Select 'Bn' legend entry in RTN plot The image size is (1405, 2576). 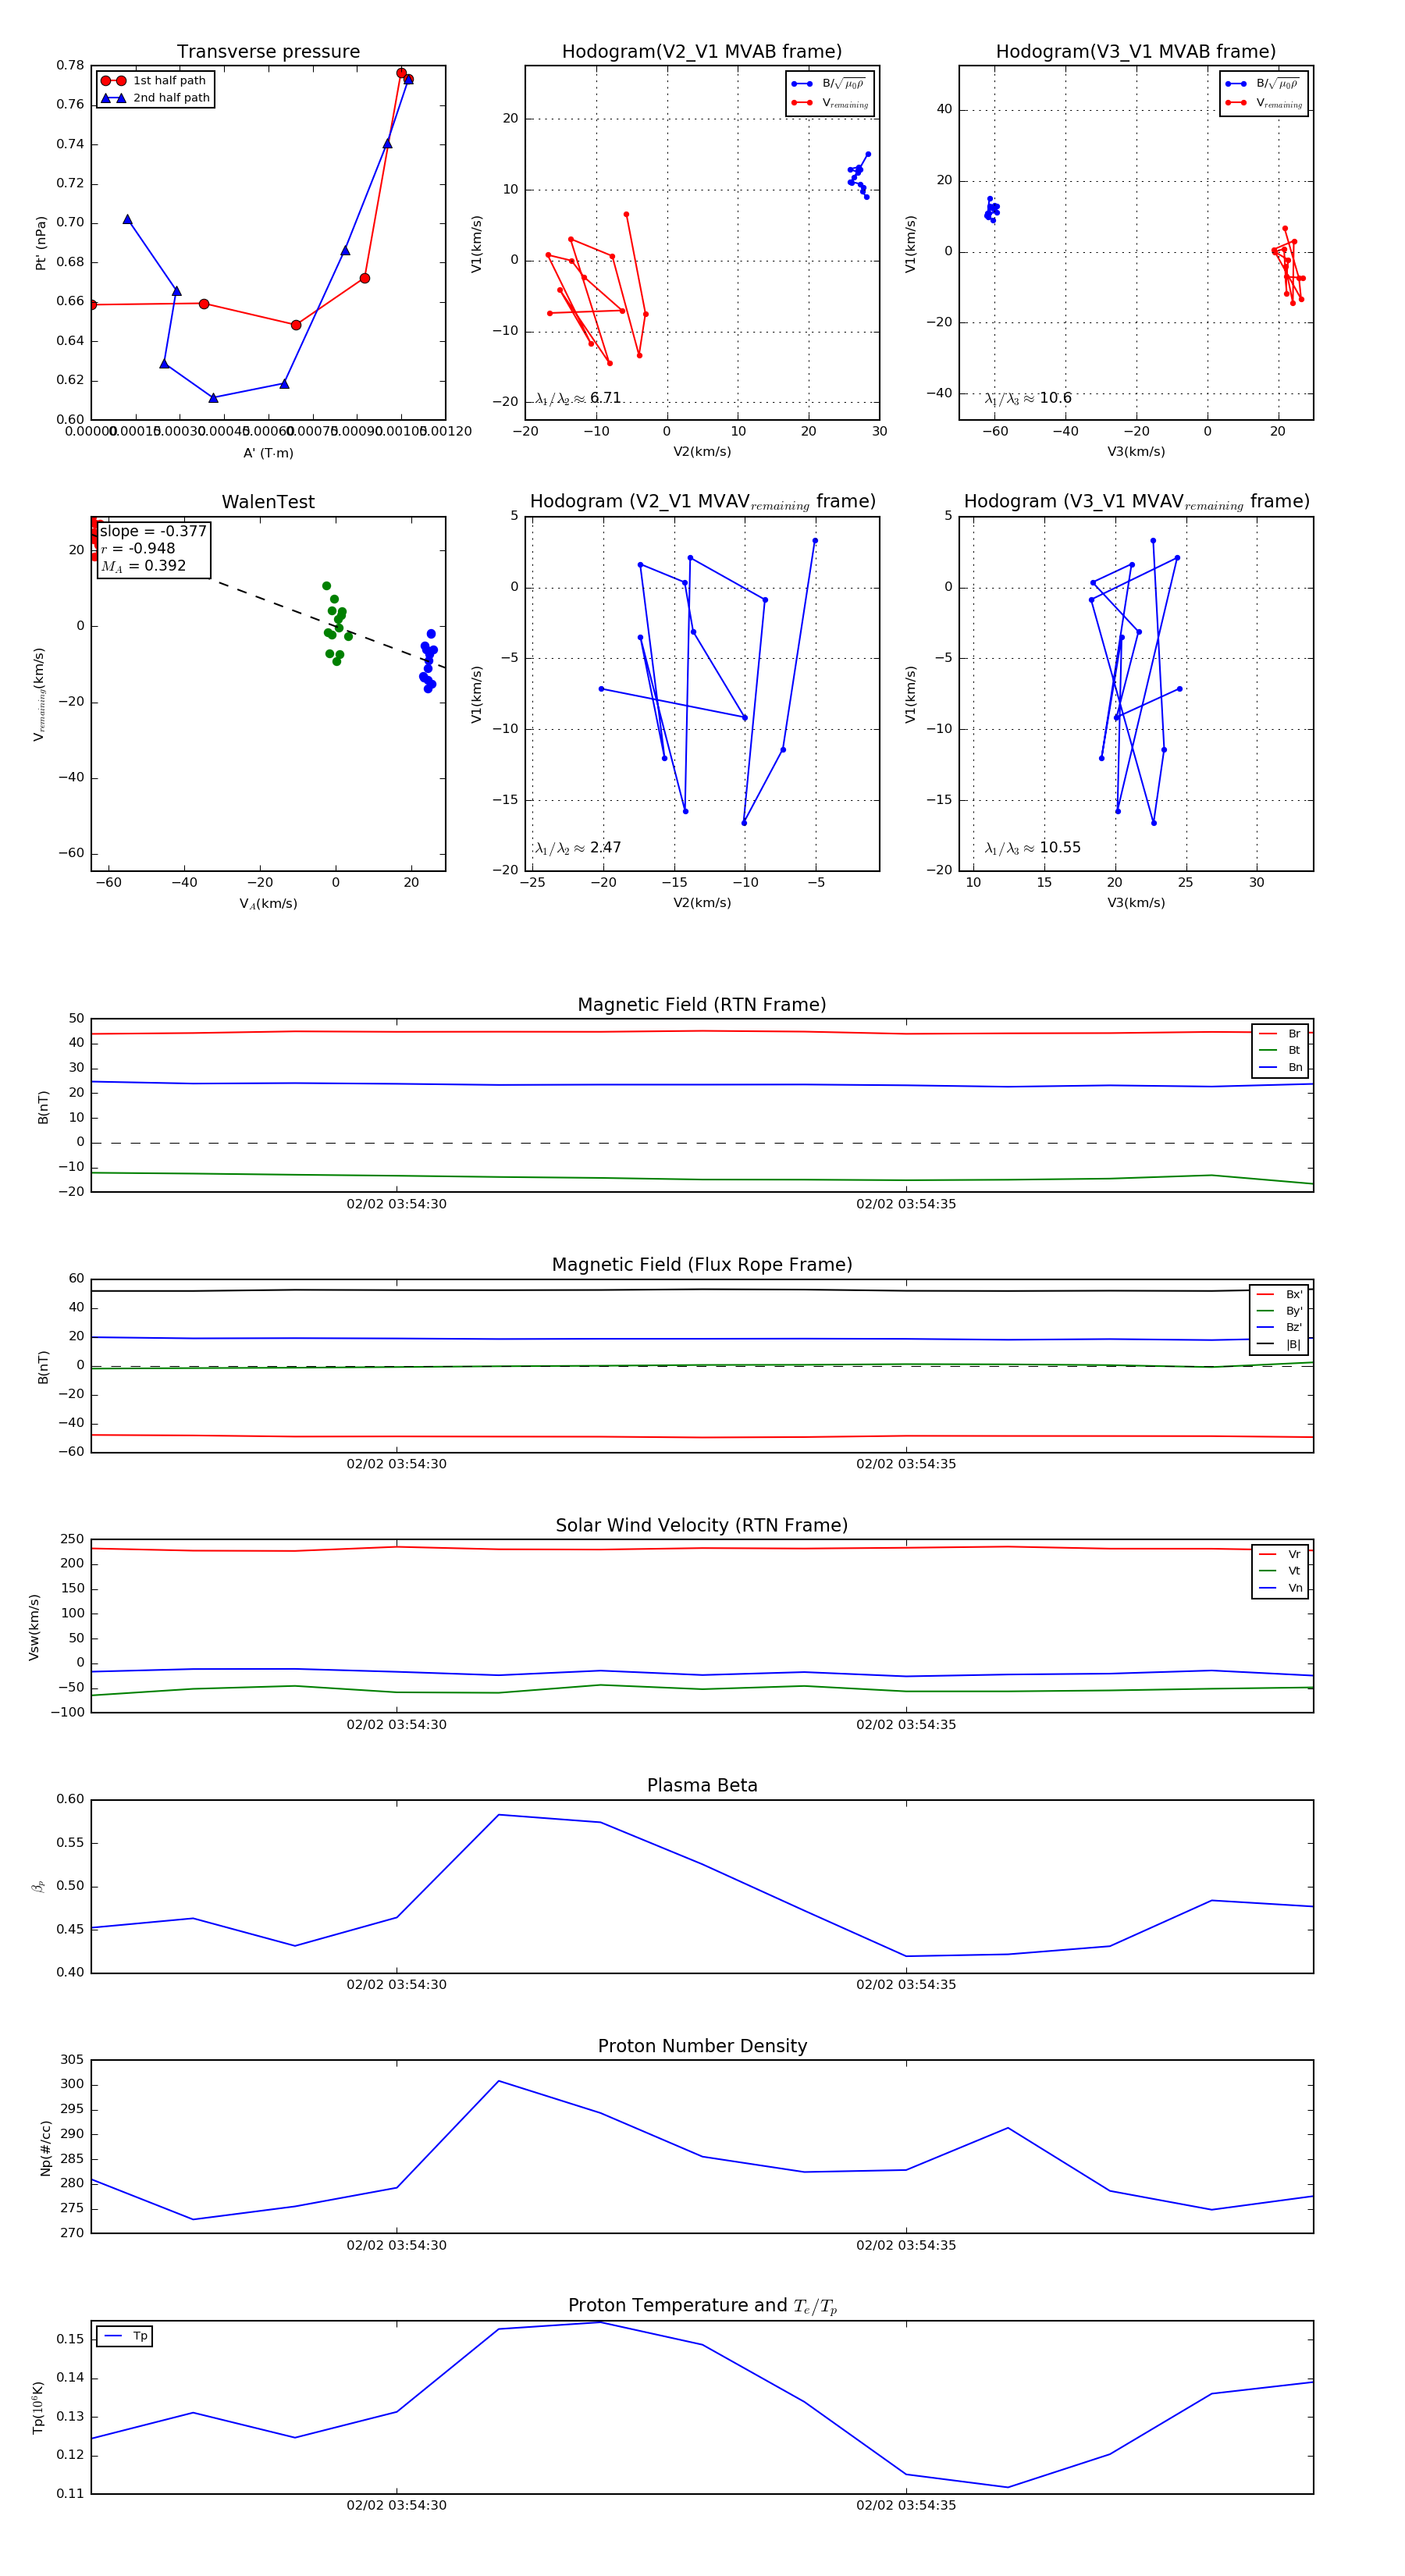pyautogui.click(x=1280, y=1067)
